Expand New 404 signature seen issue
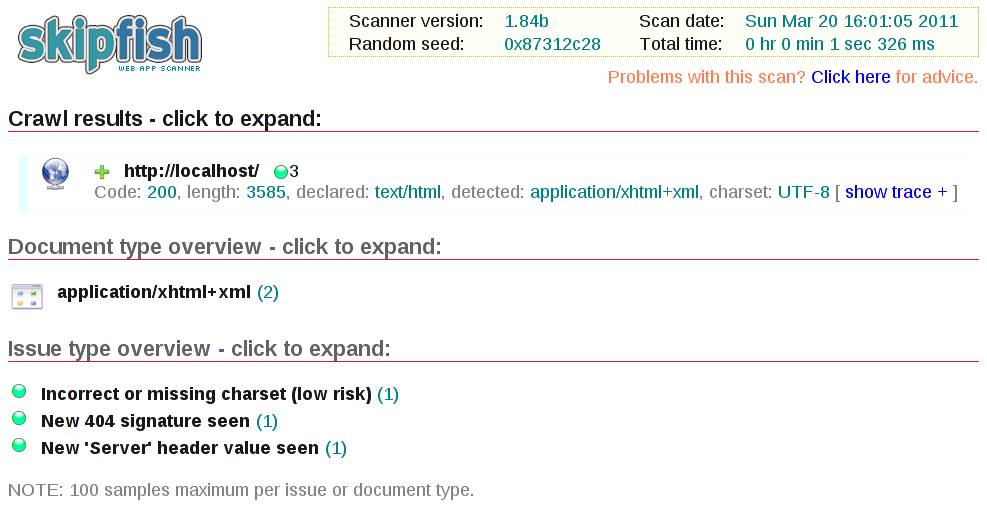This screenshot has height=509, width=987. (x=145, y=421)
